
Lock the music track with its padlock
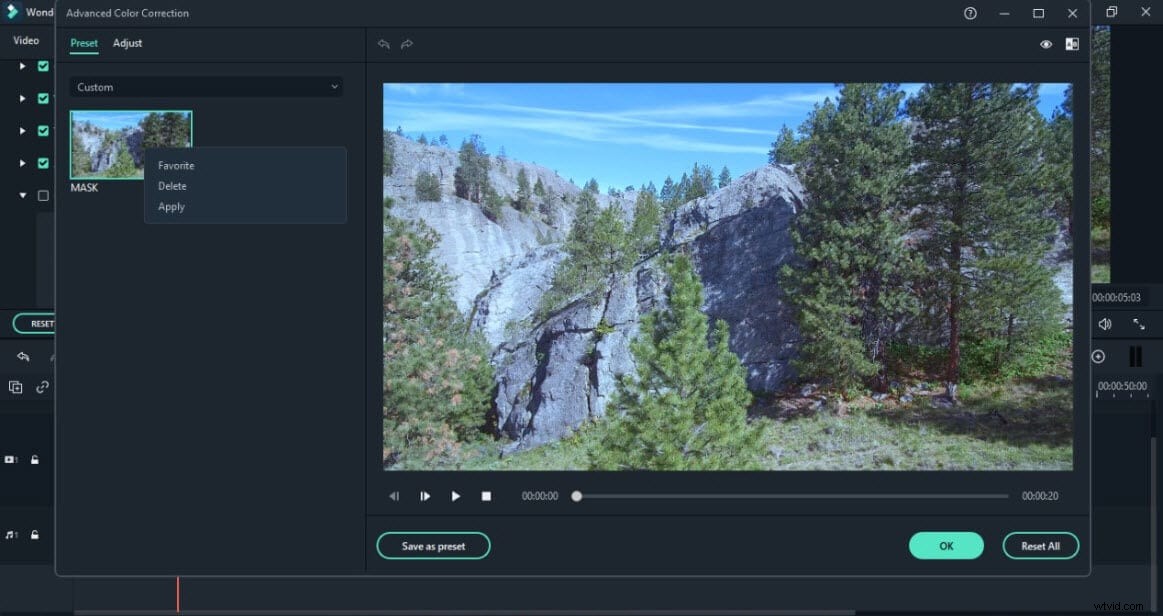coord(35,535)
